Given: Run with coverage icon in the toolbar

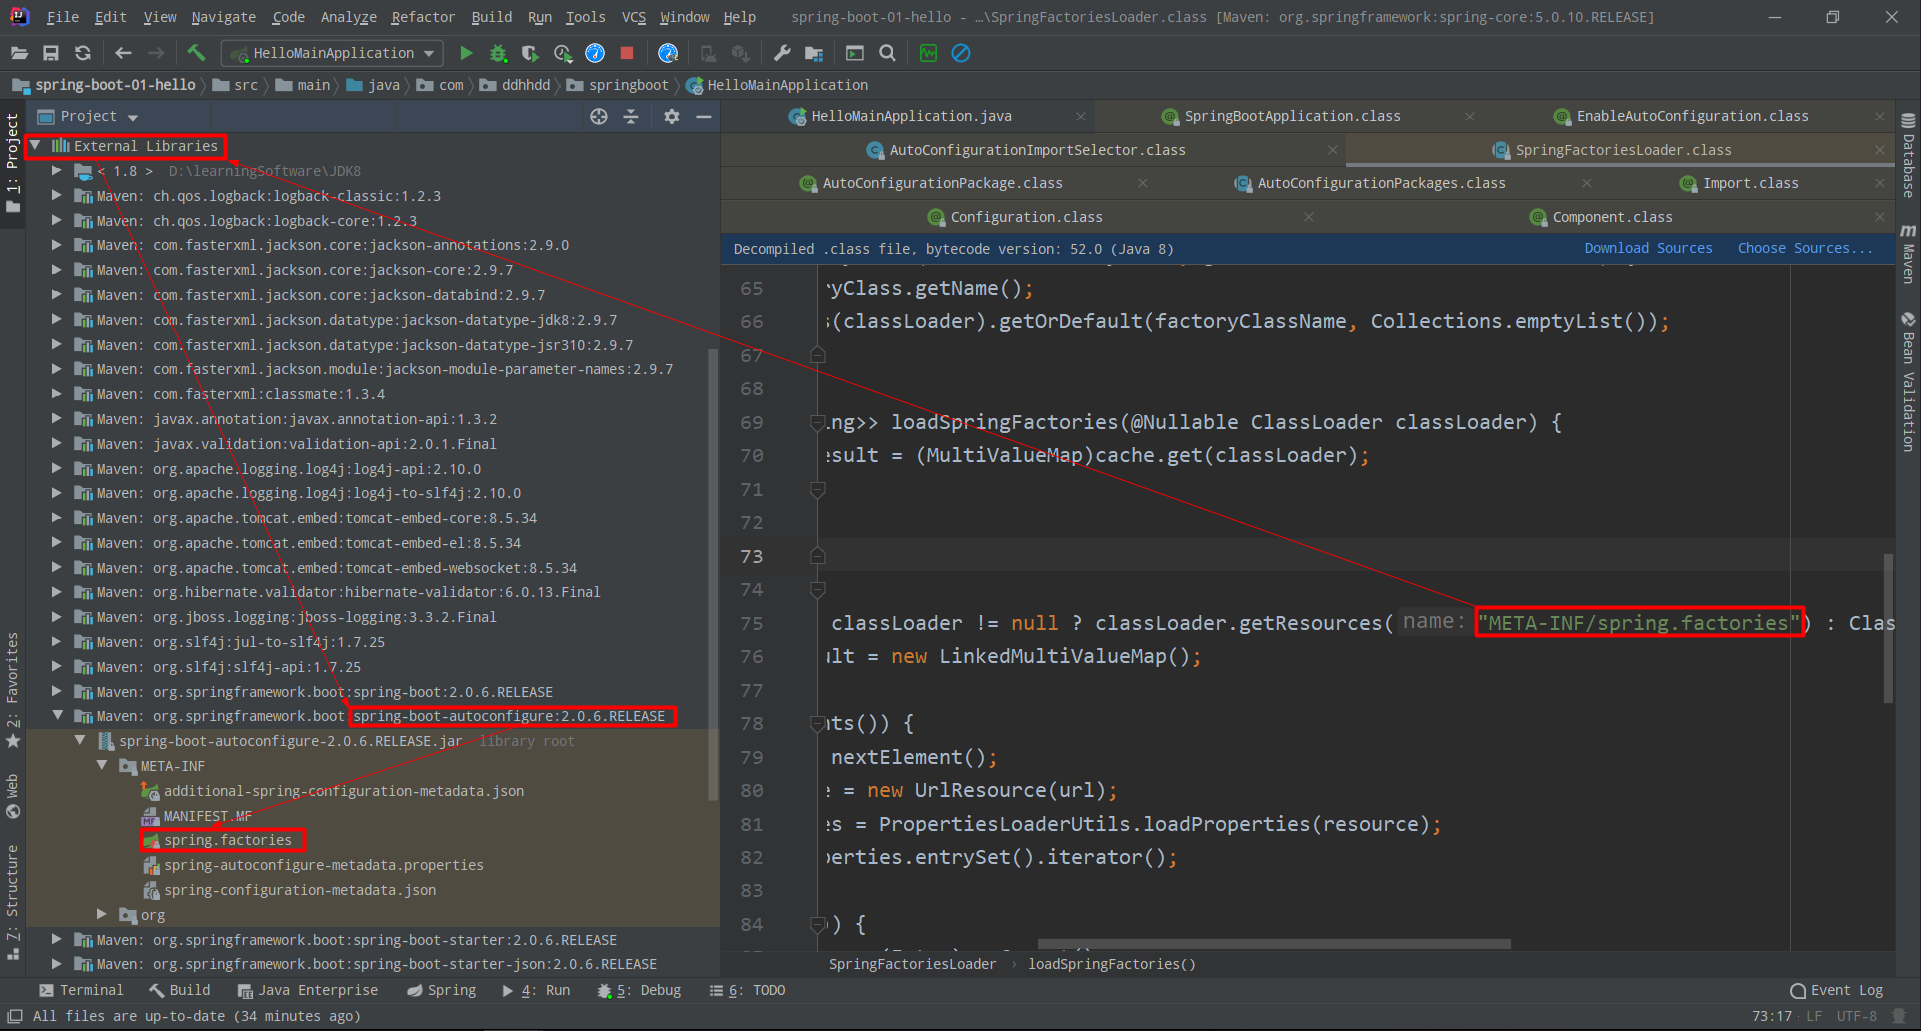Looking at the screenshot, I should 530,53.
